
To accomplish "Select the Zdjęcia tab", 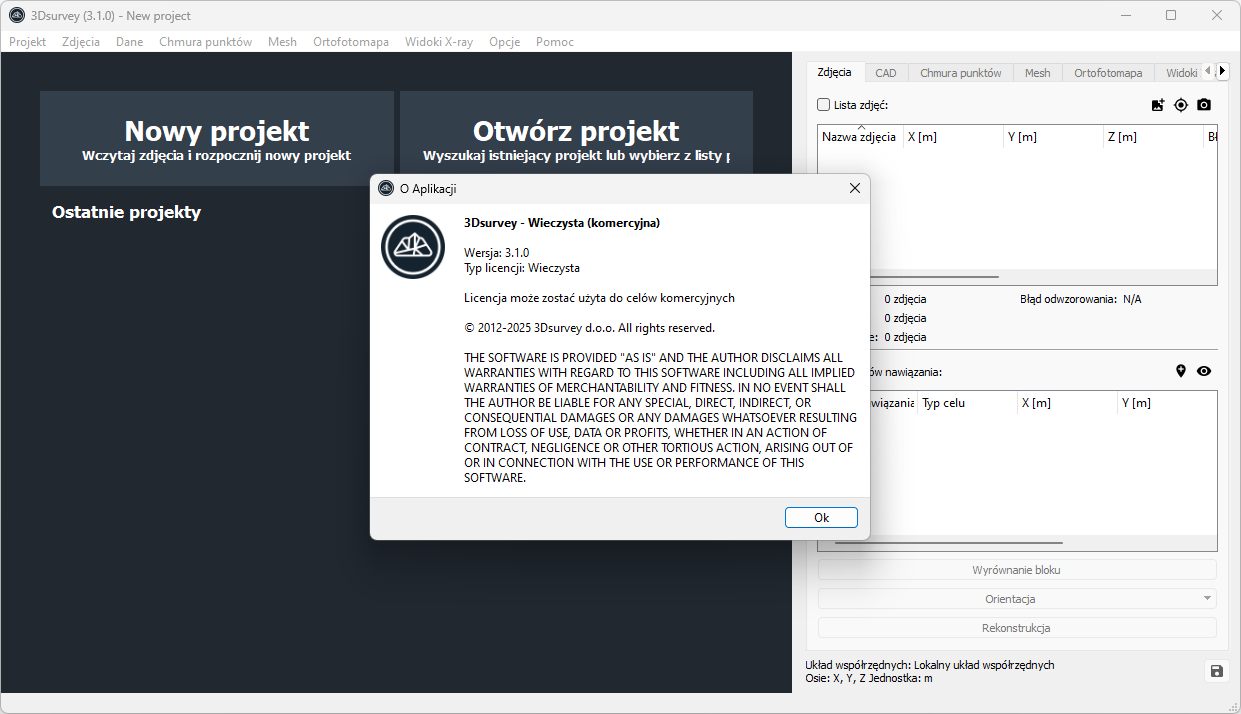I will 835,72.
